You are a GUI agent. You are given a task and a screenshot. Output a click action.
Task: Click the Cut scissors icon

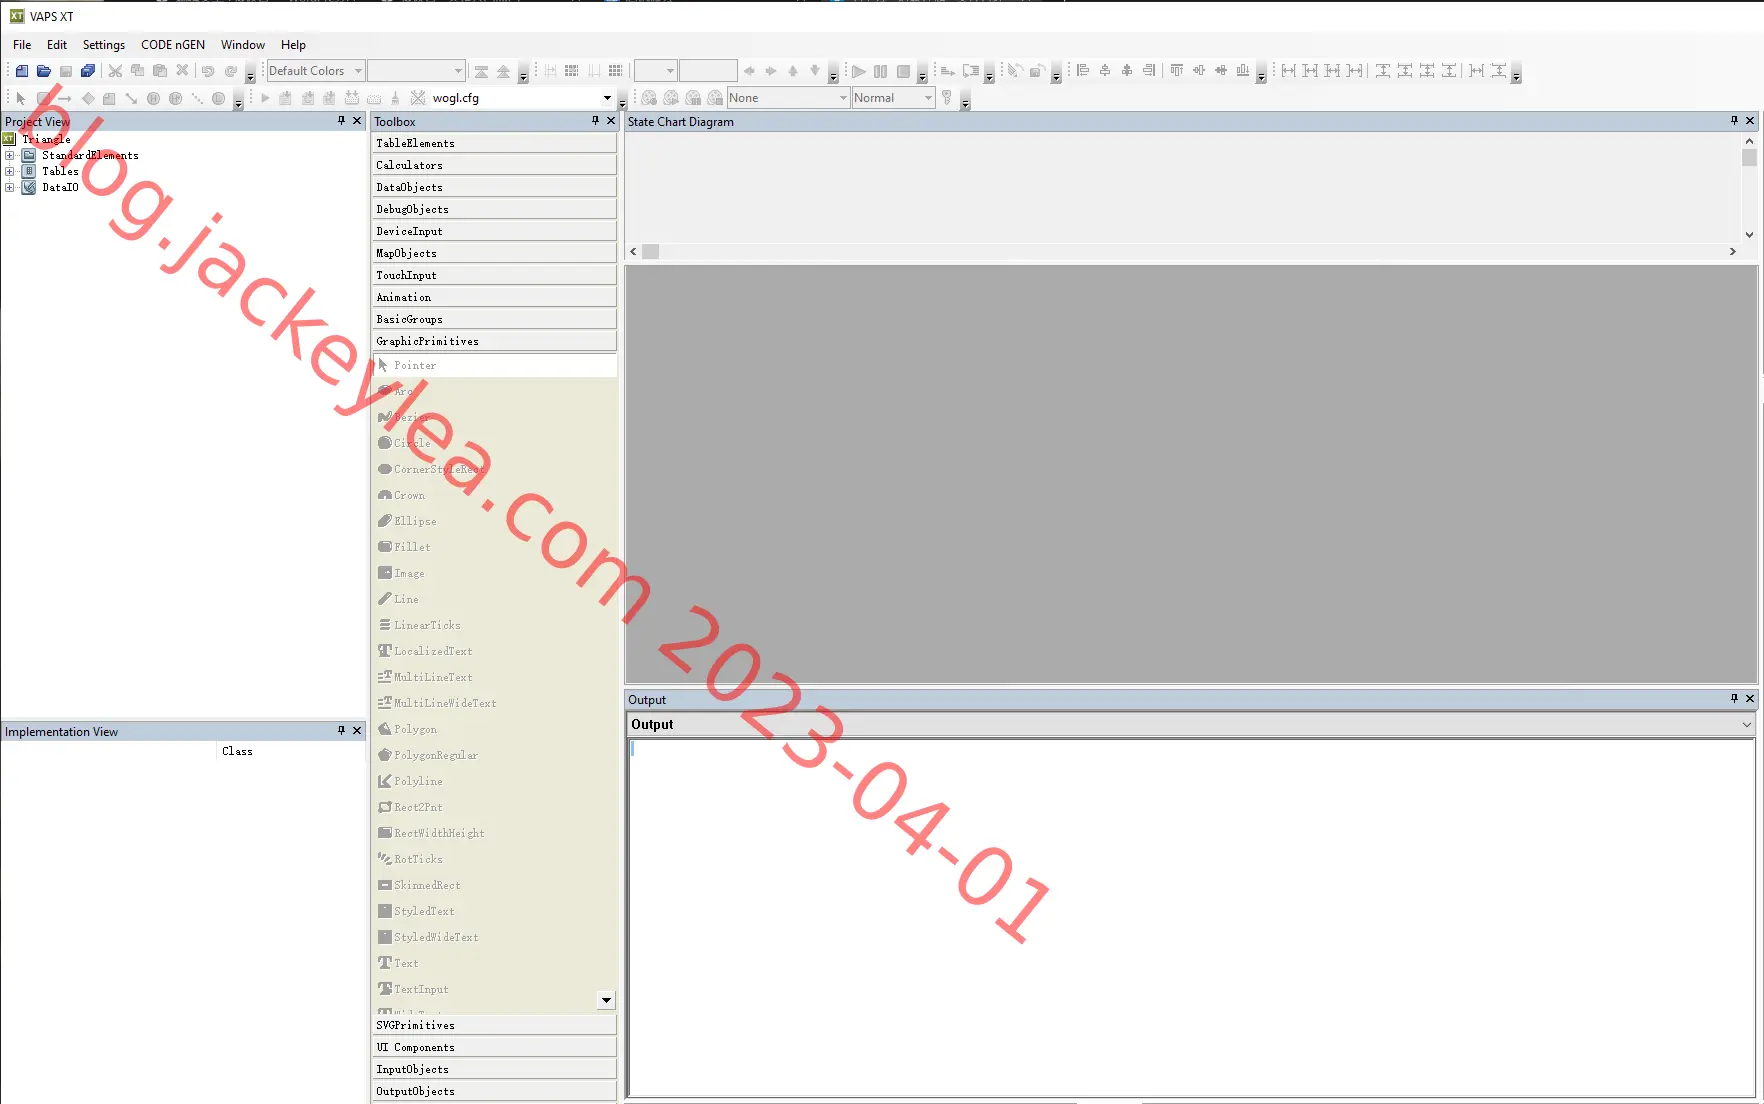[x=115, y=71]
